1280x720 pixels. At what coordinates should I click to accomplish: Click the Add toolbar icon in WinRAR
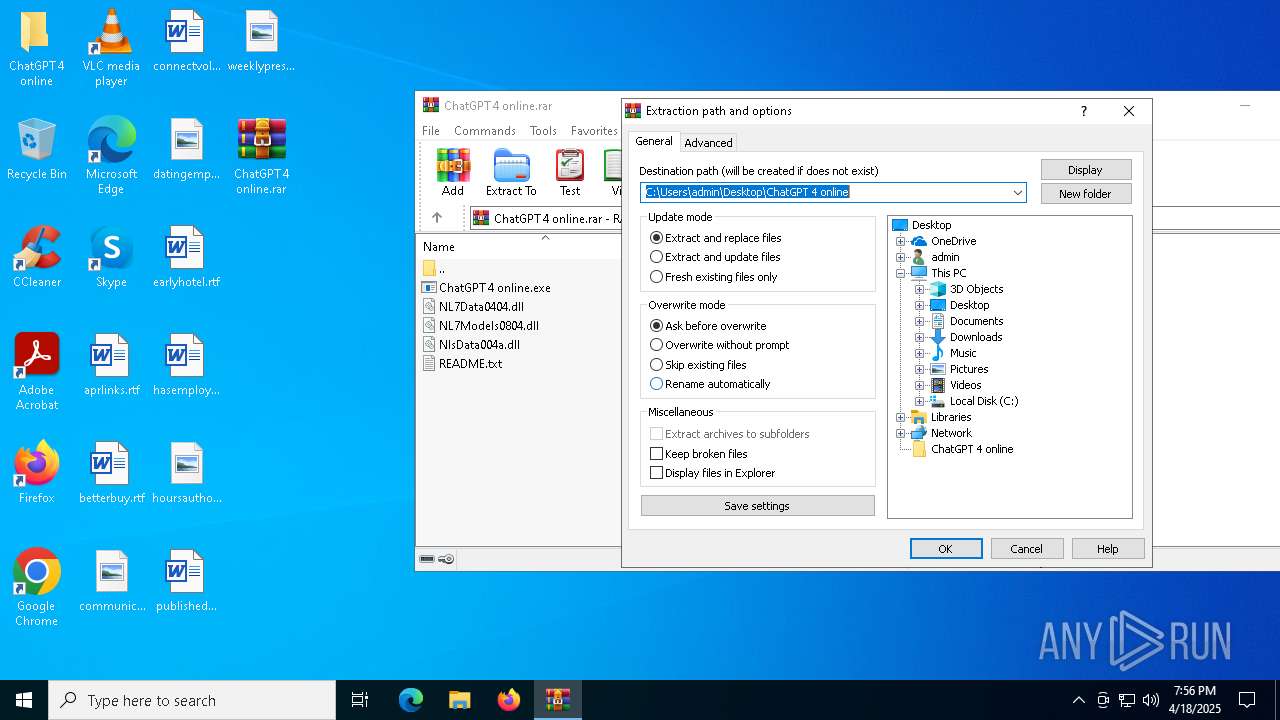coord(453,172)
